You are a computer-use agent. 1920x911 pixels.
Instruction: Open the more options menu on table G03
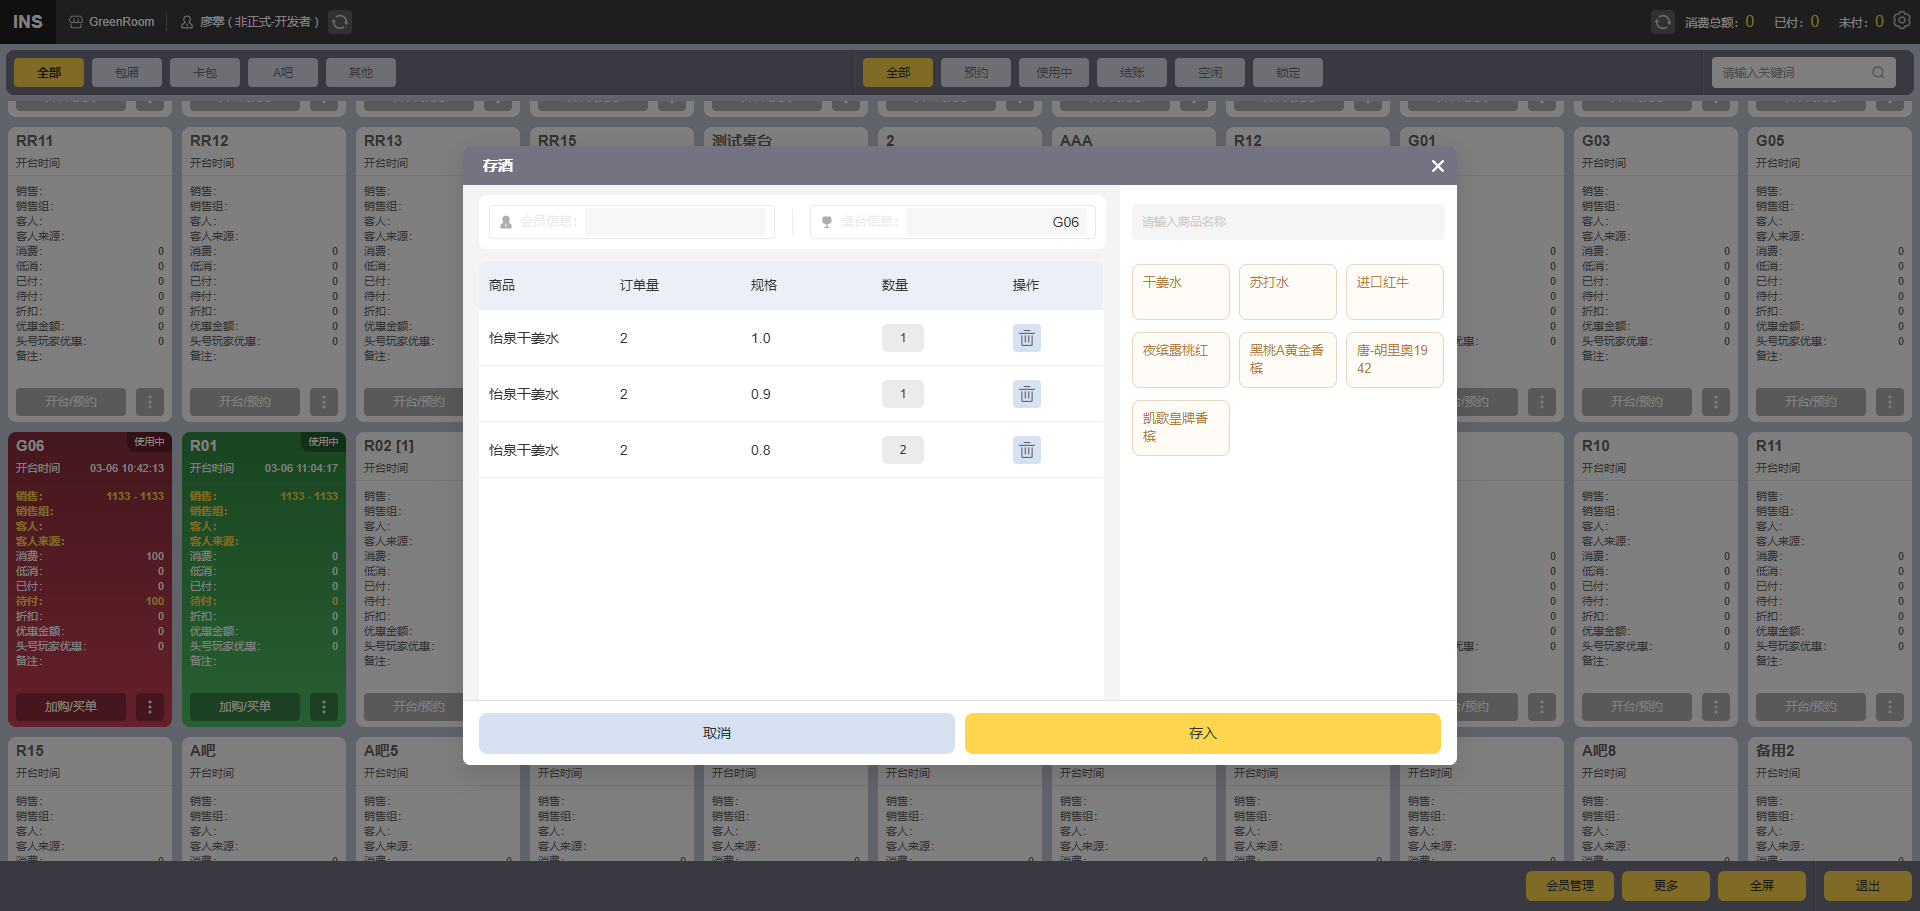1716,402
